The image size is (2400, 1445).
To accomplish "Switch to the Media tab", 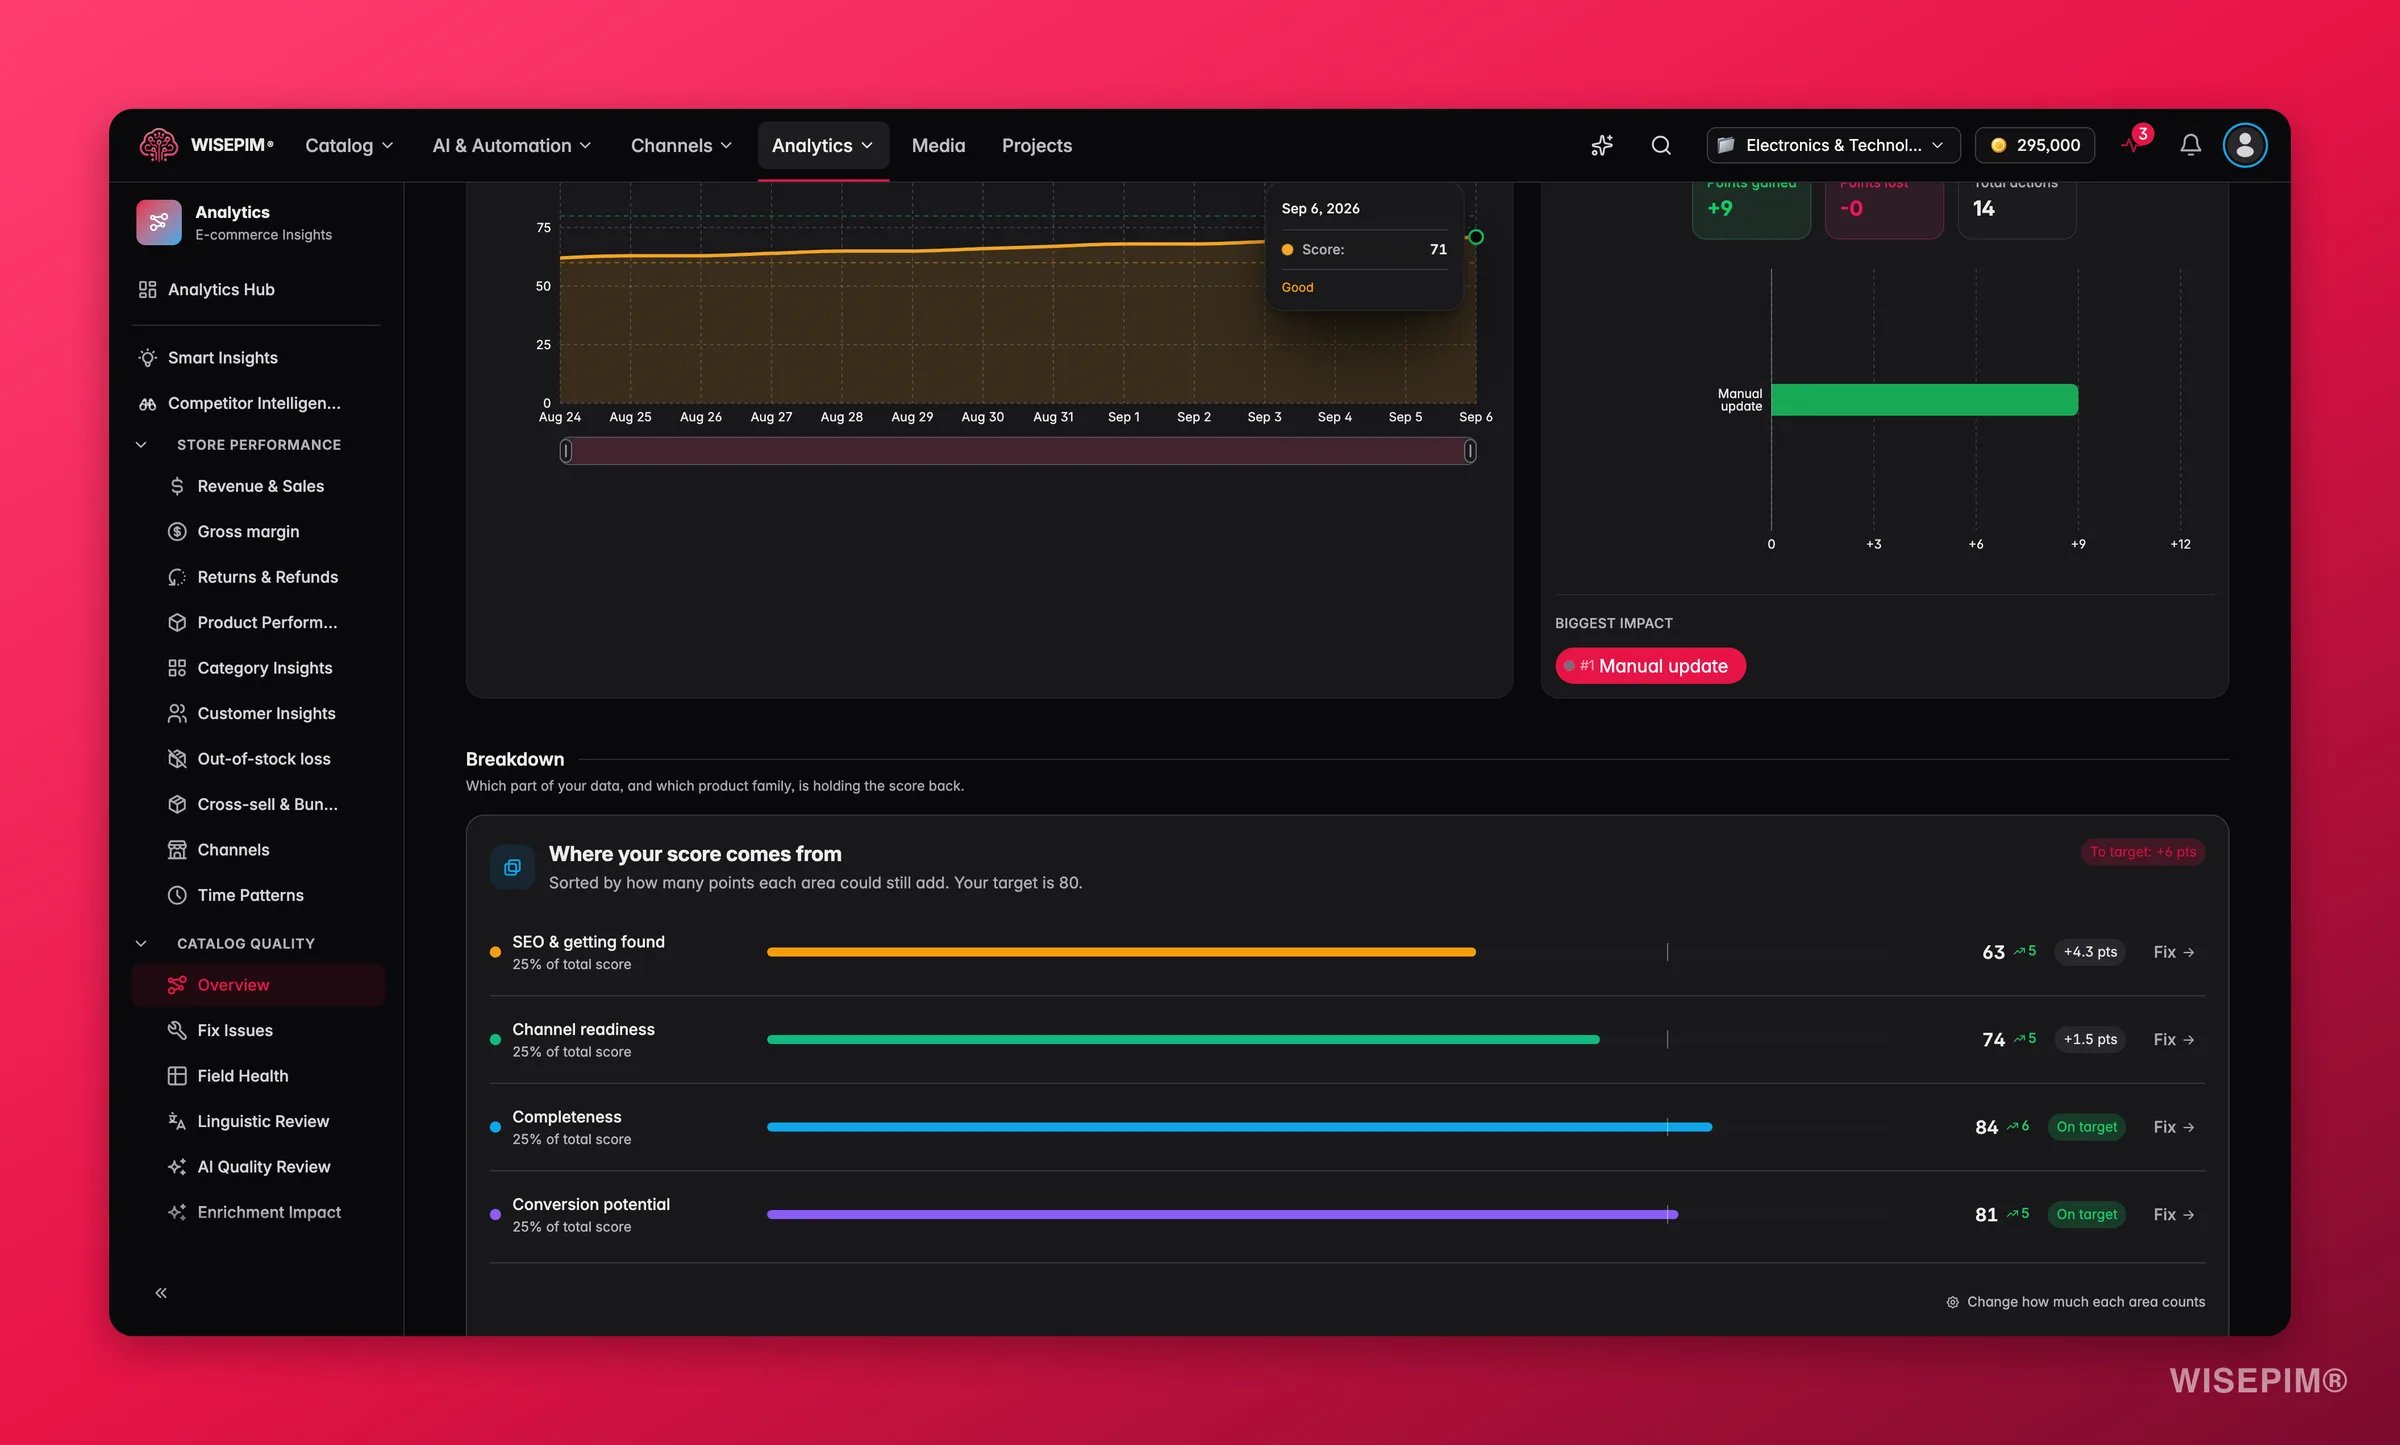I will (x=938, y=145).
